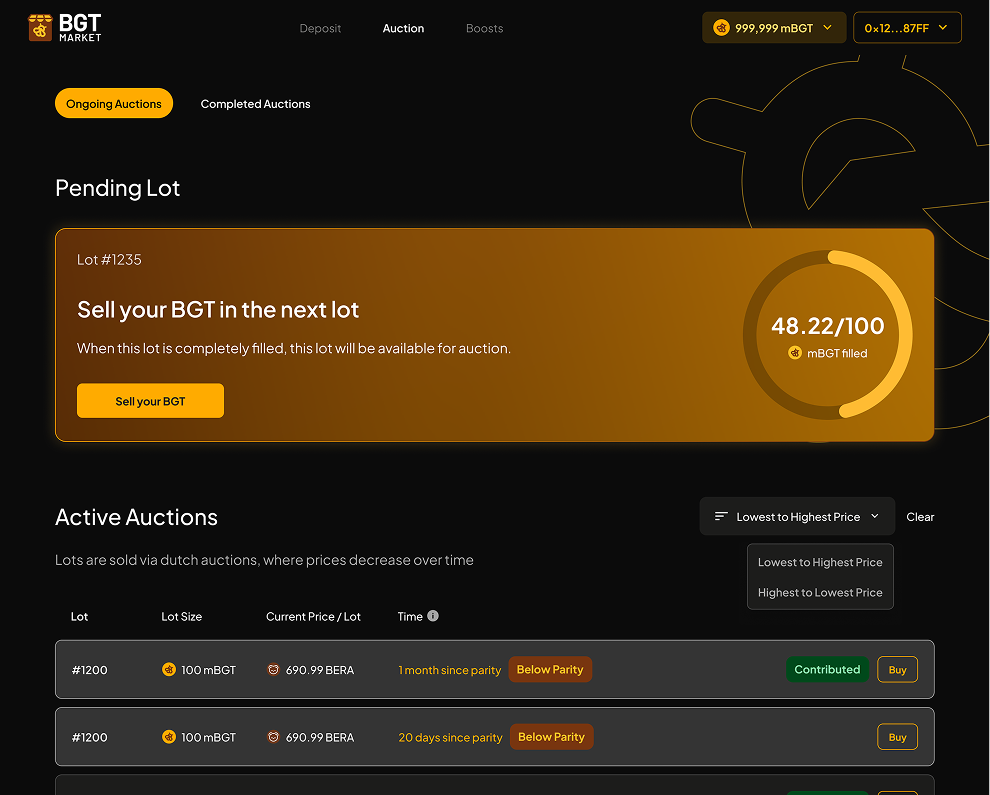Clear the active sort filter

point(920,517)
